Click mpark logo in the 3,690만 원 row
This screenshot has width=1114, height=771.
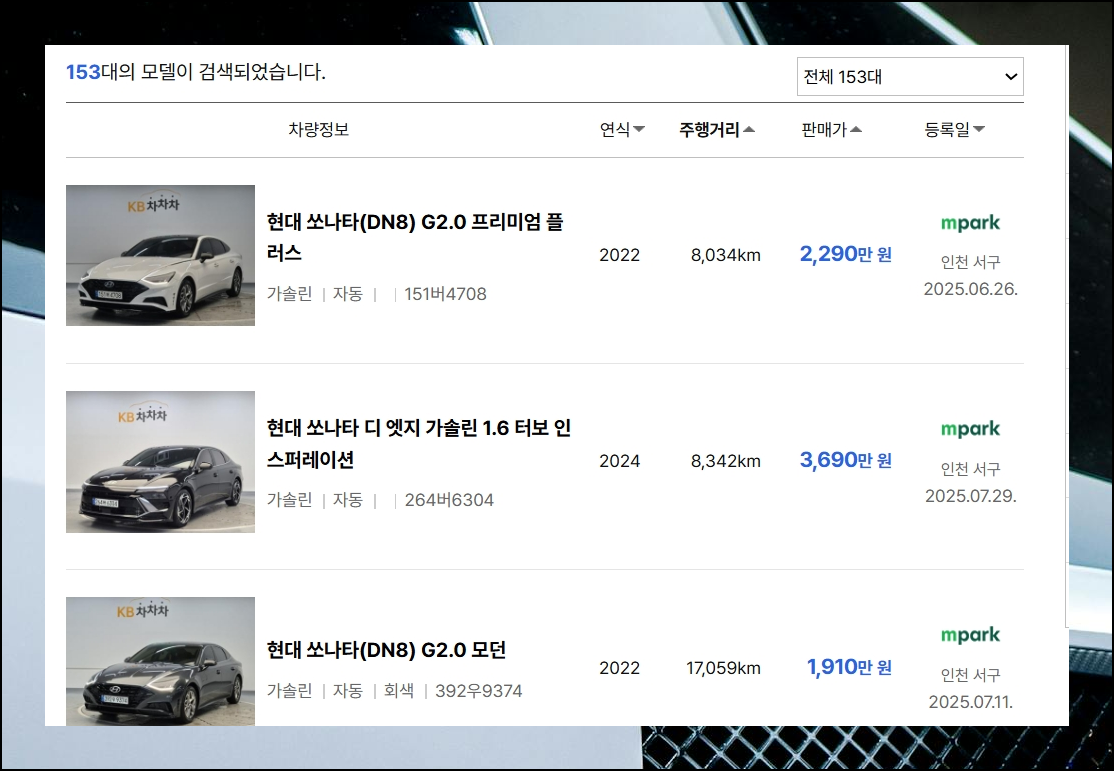(970, 429)
